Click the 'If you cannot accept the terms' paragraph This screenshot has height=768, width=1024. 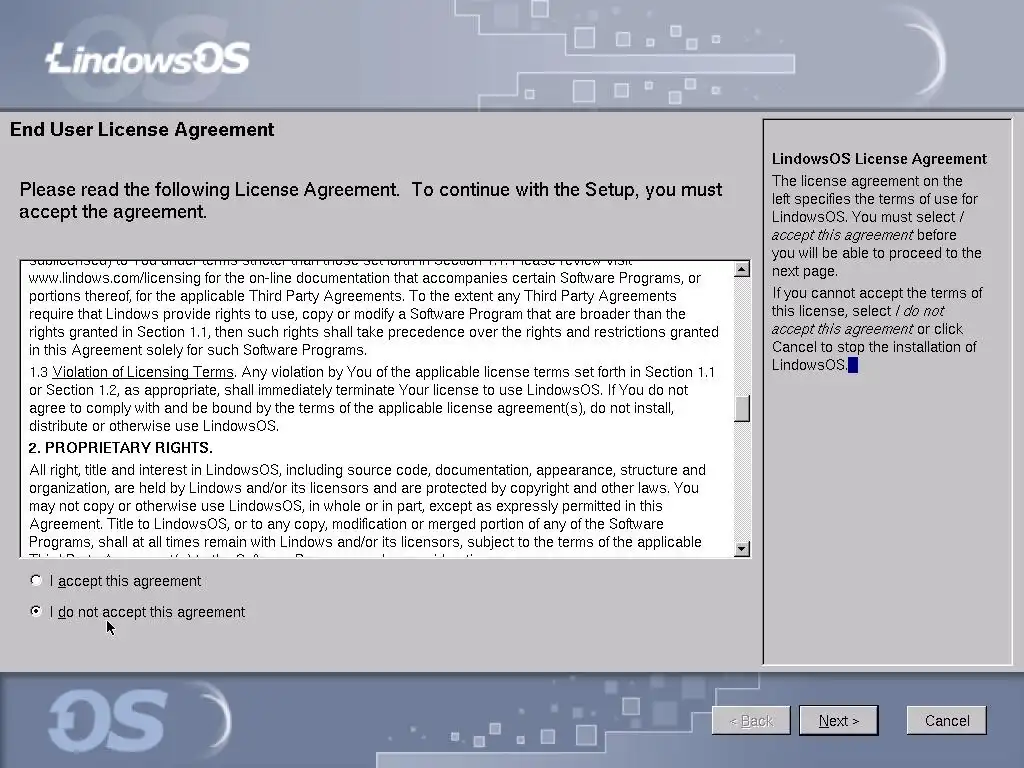pos(877,328)
